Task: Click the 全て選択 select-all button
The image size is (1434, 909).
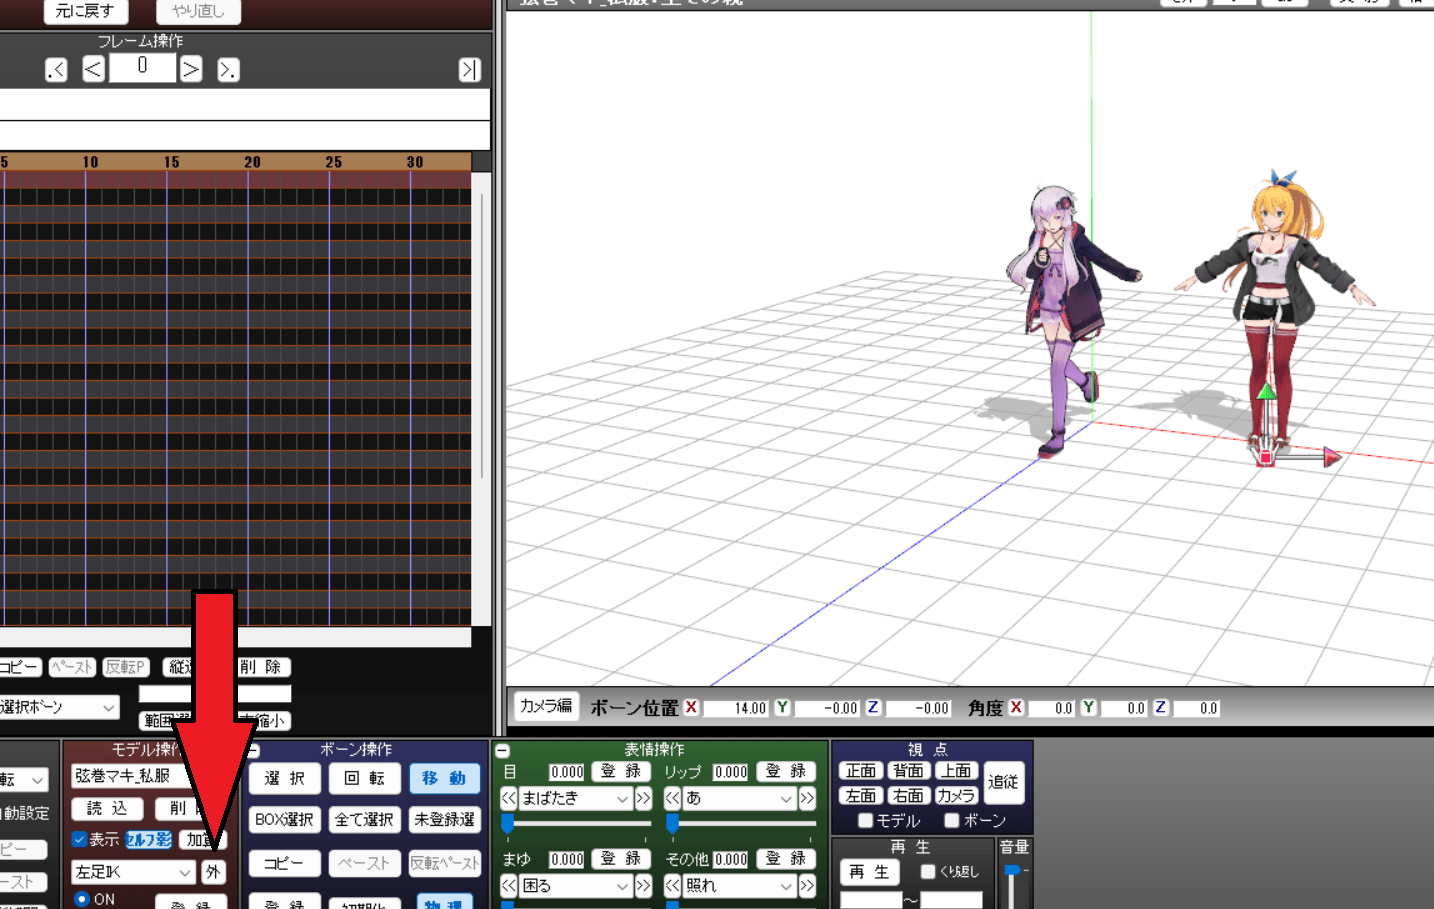Action: click(364, 819)
